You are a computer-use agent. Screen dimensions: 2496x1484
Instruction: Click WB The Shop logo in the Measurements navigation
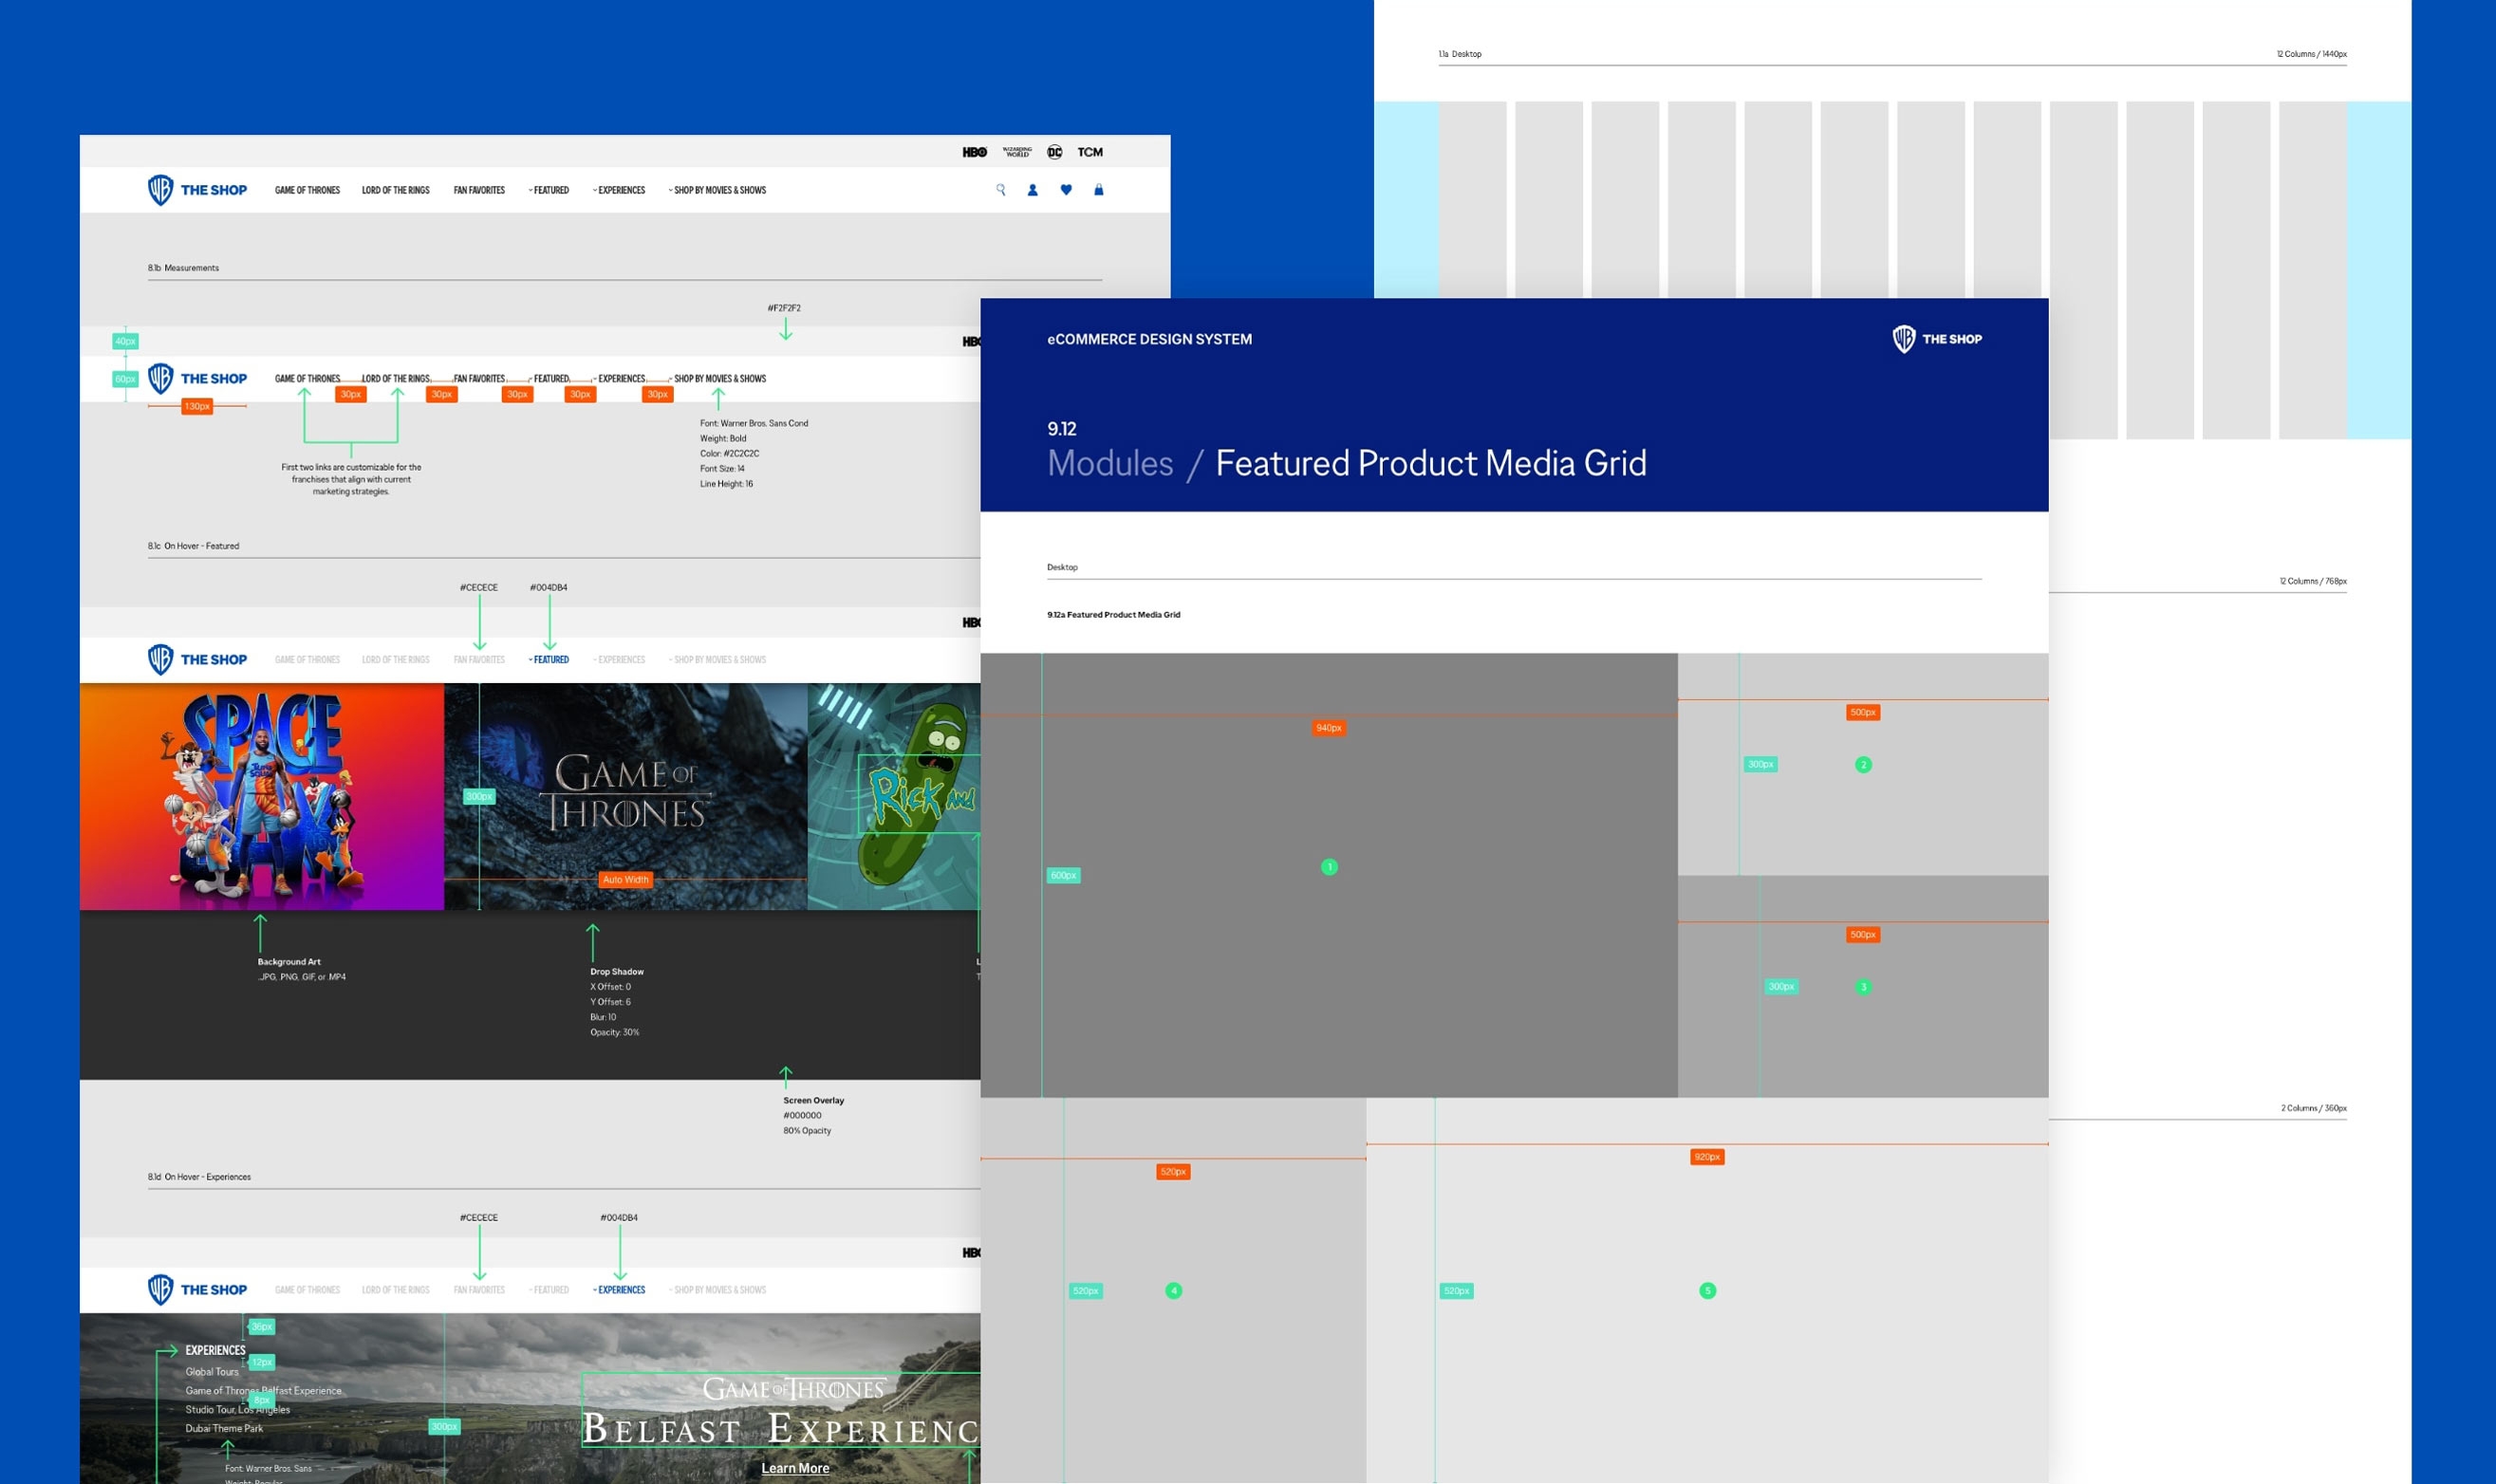tap(197, 378)
